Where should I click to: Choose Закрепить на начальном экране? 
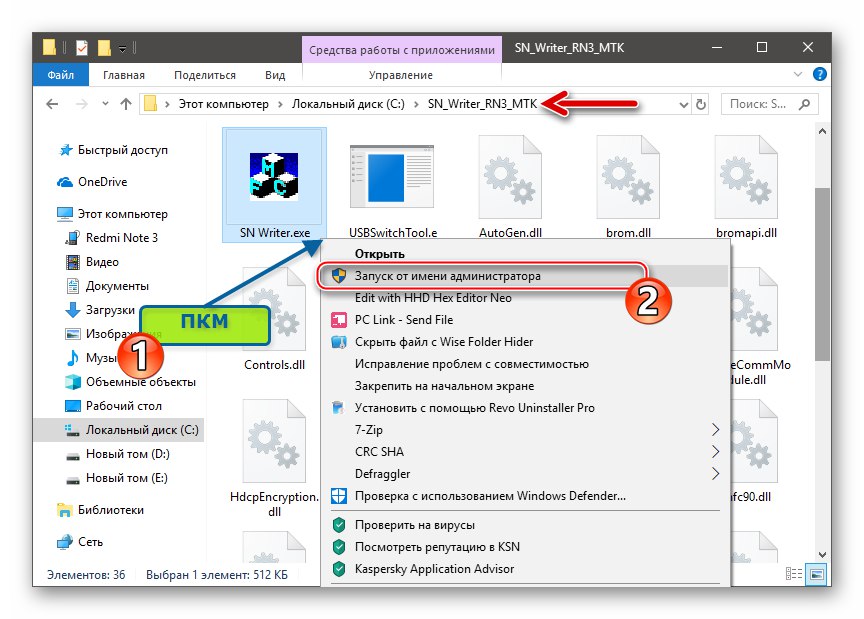point(525,386)
